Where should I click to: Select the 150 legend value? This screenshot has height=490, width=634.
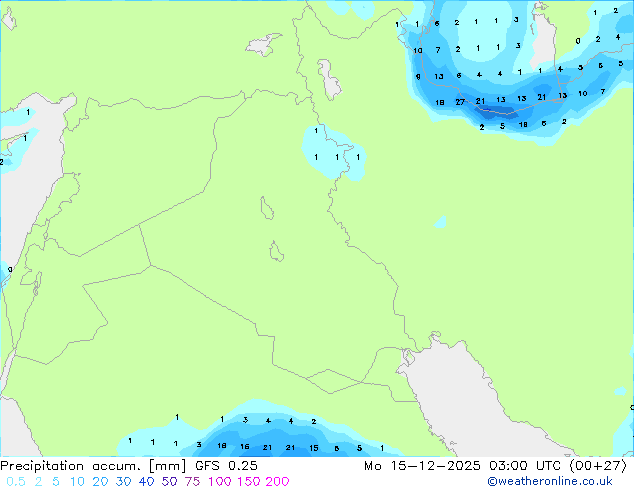[249, 482]
